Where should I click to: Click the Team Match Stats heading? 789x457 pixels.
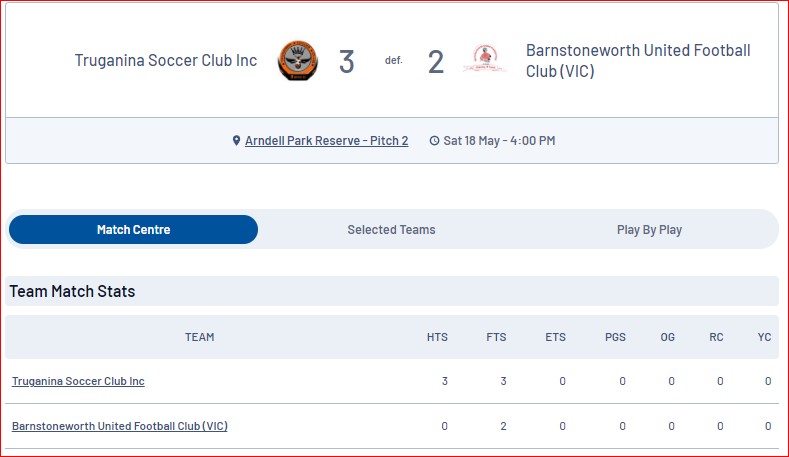(72, 291)
